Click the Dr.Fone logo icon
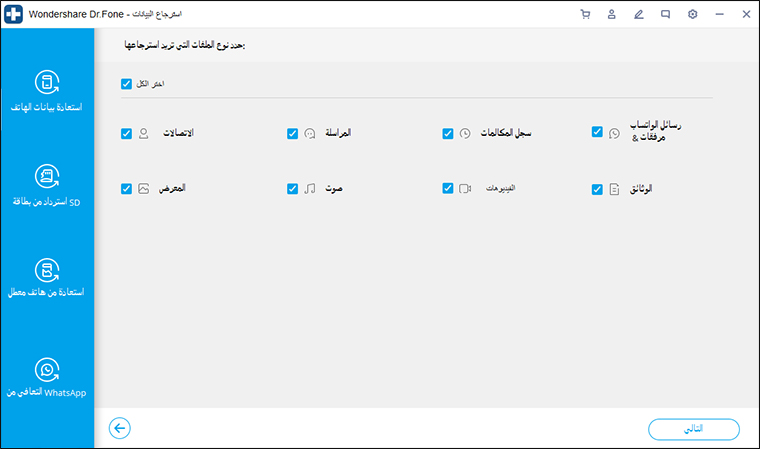The width and height of the screenshot is (760, 449). pyautogui.click(x=14, y=14)
